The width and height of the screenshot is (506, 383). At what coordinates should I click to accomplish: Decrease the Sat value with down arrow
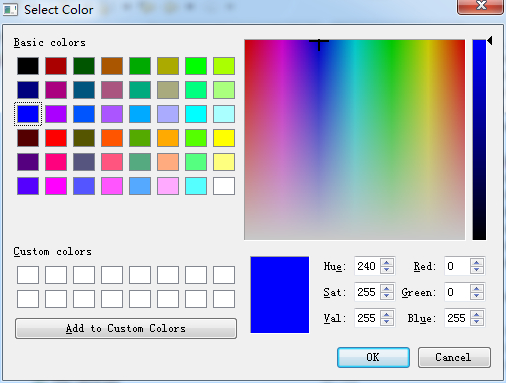387,296
